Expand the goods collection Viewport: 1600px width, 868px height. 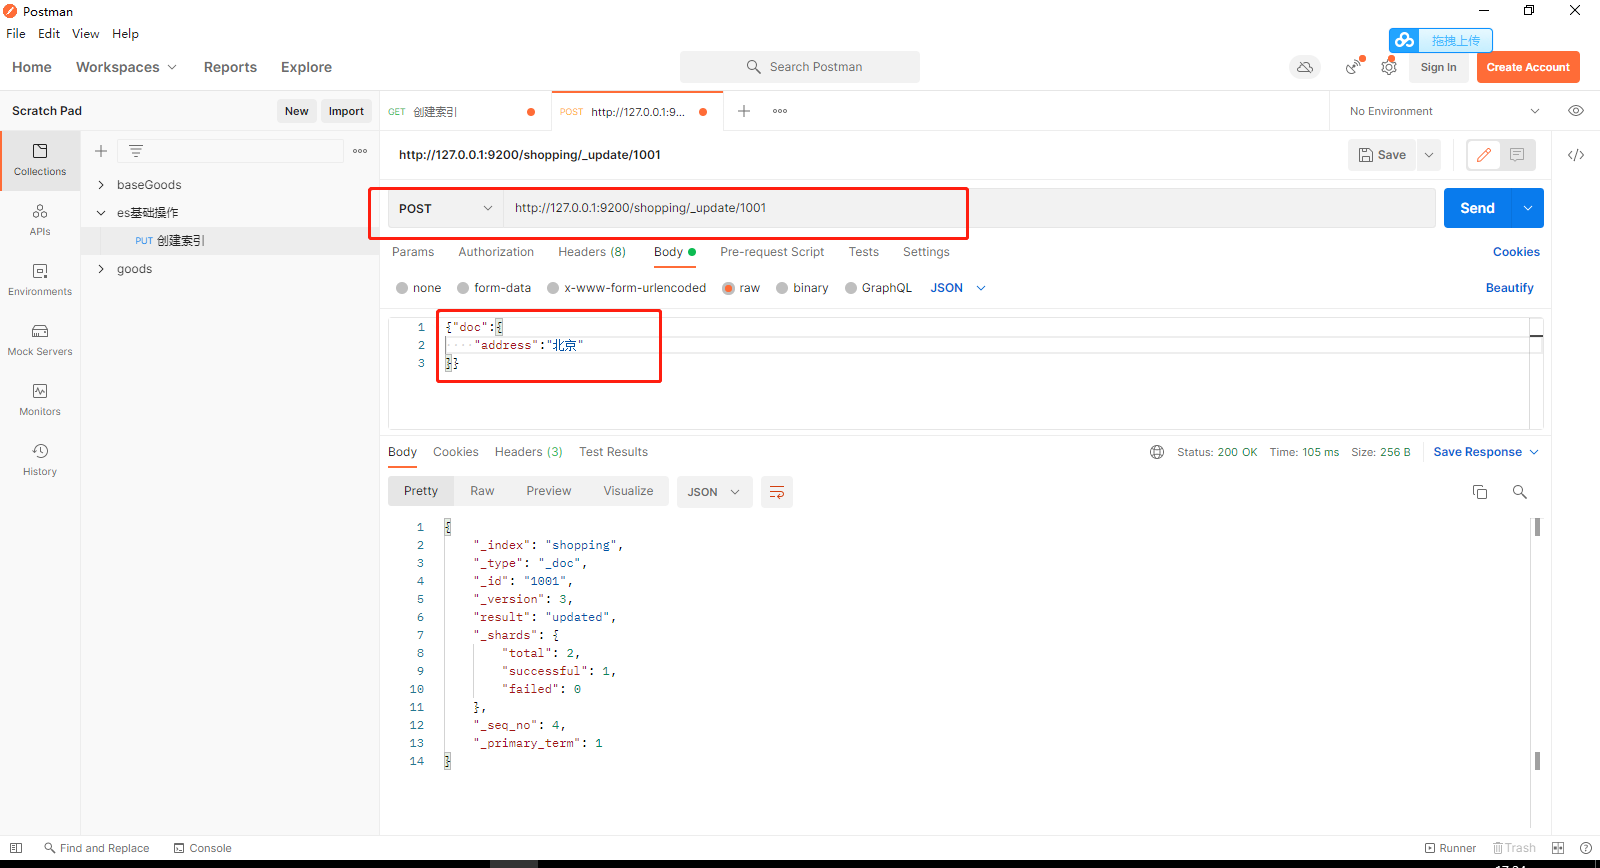[101, 269]
